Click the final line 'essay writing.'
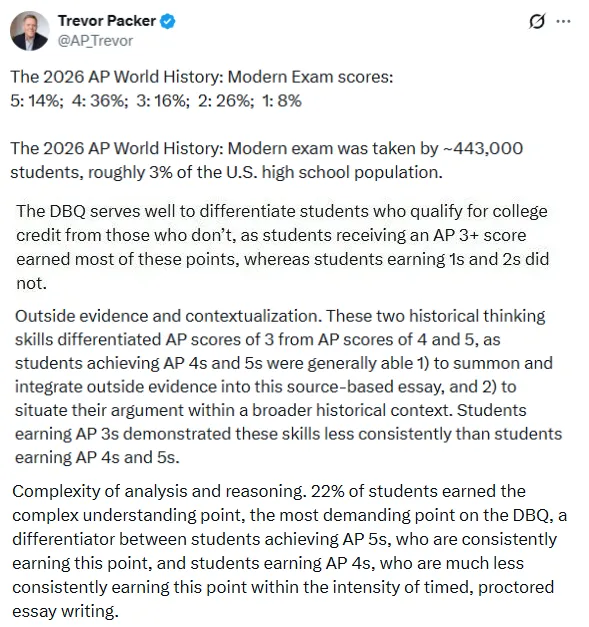The image size is (589, 627). tap(66, 611)
